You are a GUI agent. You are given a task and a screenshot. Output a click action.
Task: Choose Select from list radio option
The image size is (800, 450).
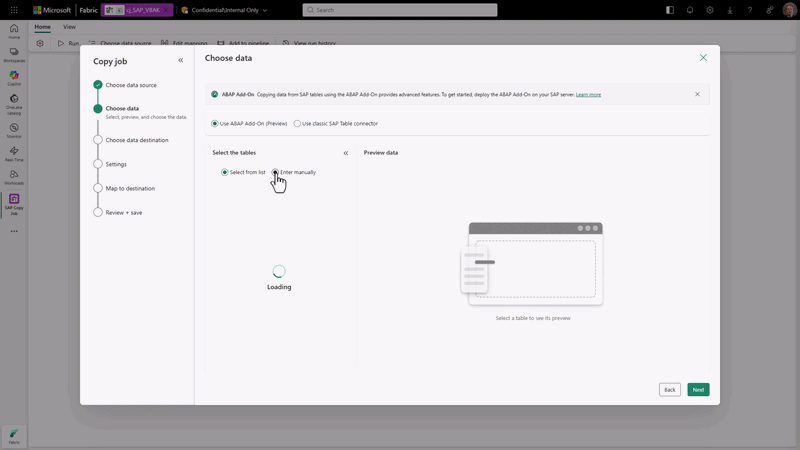[224, 172]
